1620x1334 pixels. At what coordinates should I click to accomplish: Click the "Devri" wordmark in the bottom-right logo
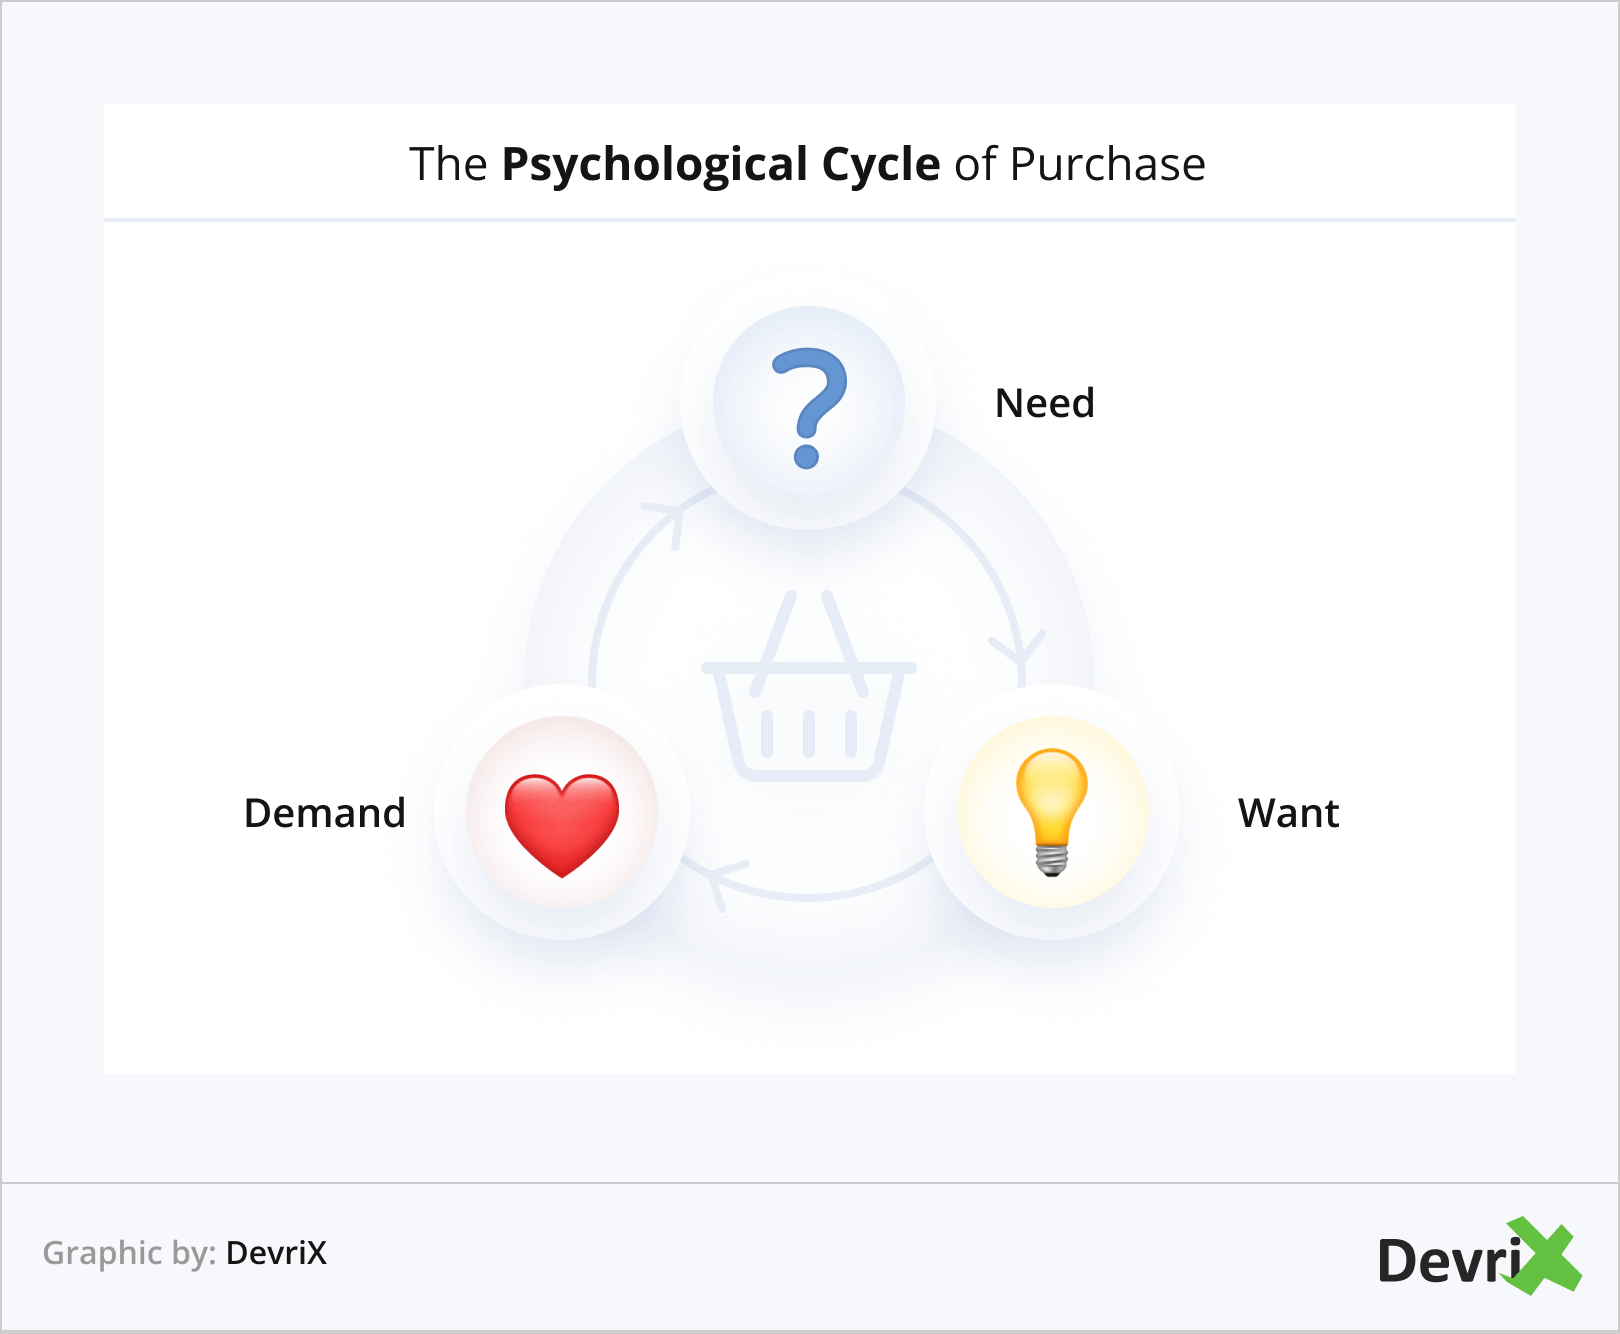tap(1447, 1261)
